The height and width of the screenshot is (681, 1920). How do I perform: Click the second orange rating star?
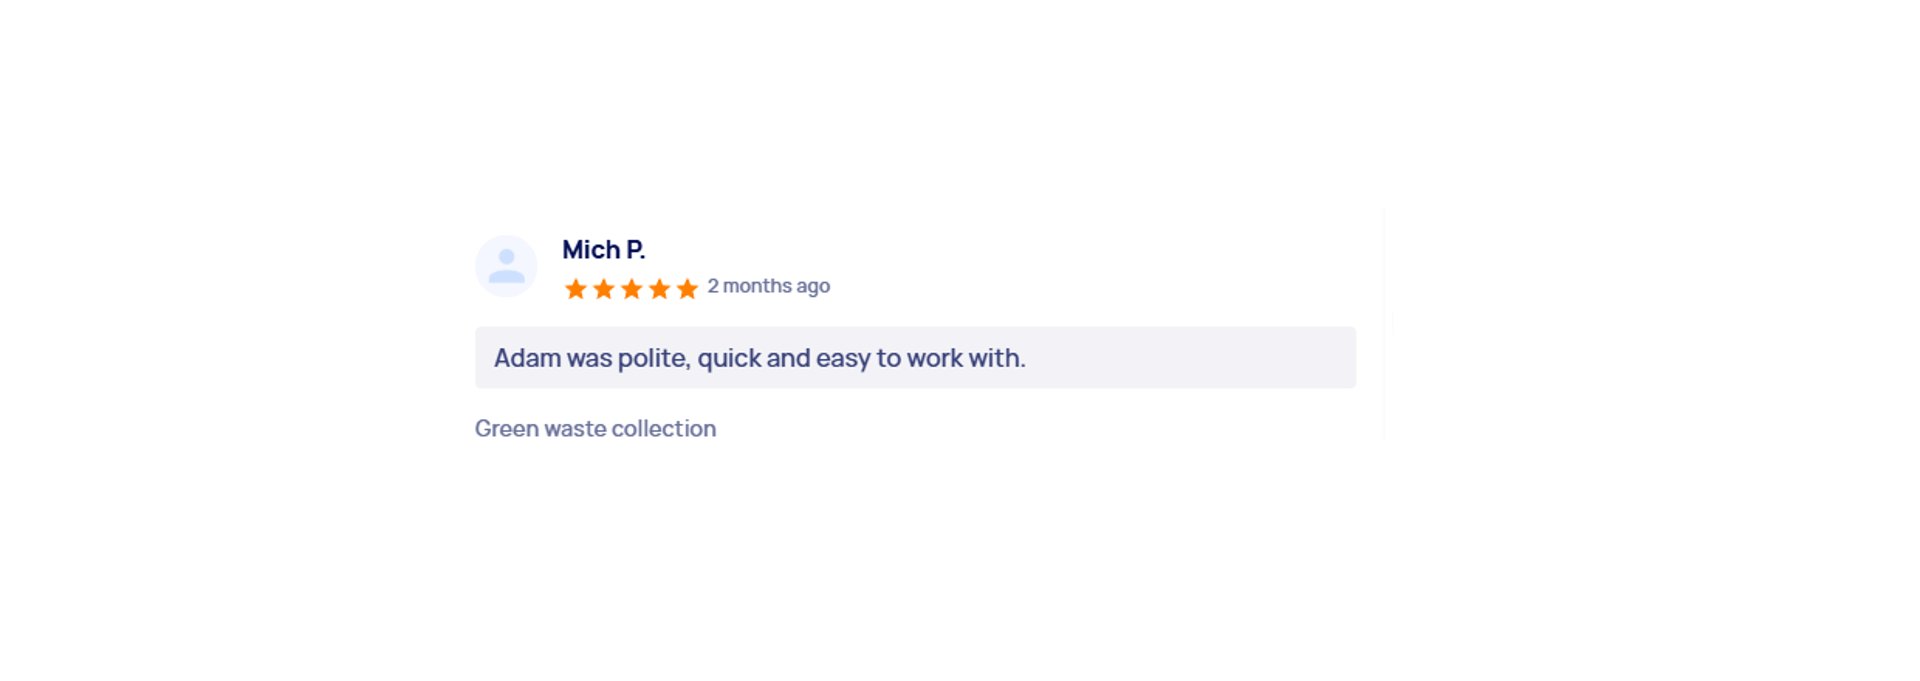pos(604,289)
